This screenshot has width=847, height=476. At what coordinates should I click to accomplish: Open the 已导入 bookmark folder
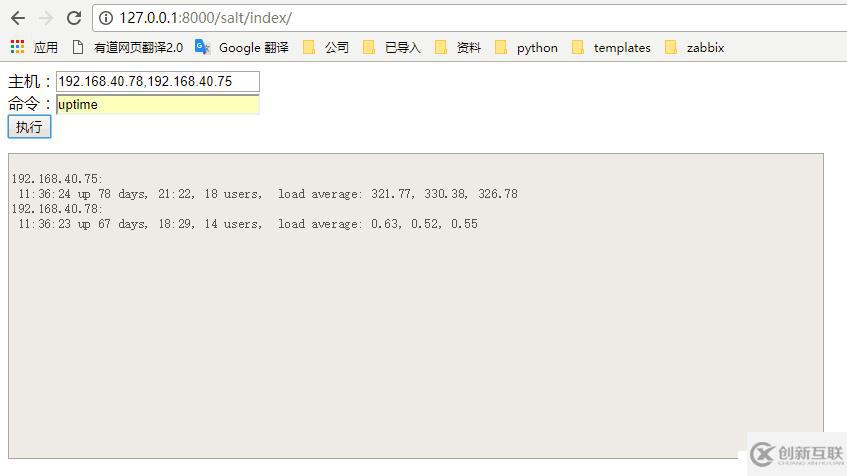[x=392, y=48]
